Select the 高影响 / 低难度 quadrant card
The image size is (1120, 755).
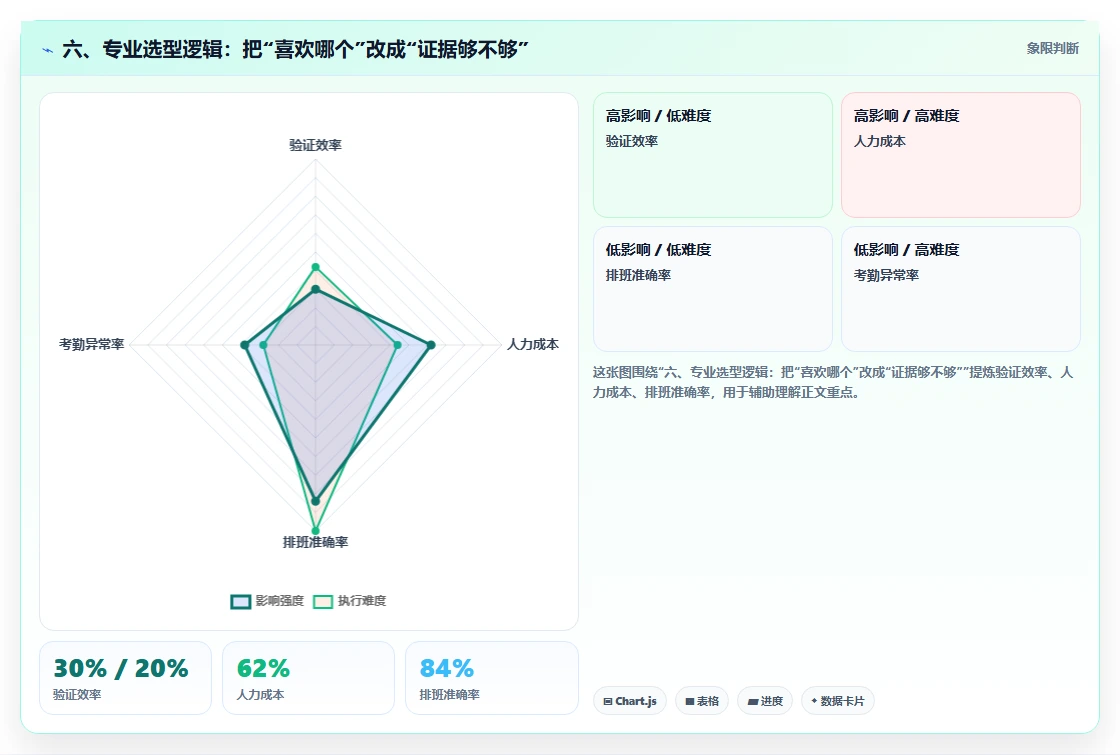(713, 155)
